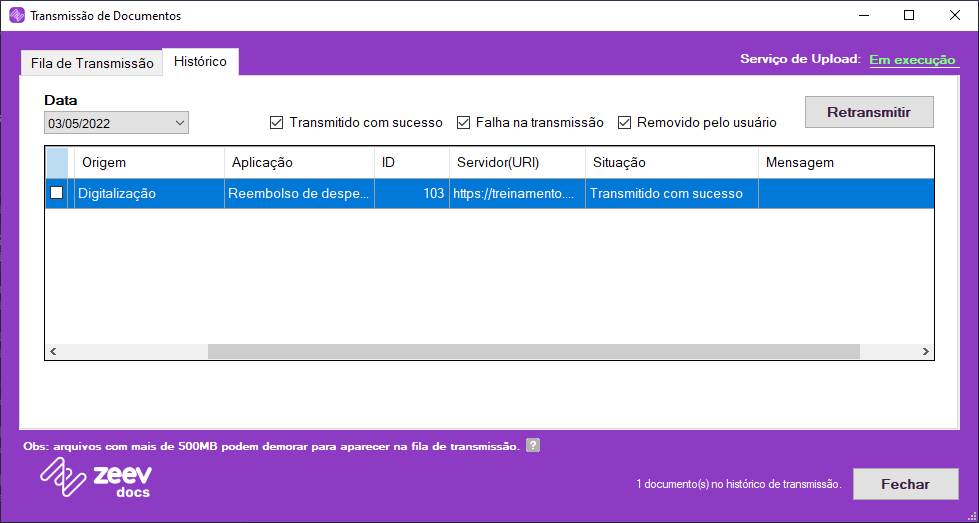Viewport: 979px width, 523px height.
Task: Click the Servidor(URI) column header
Action: click(x=515, y=162)
